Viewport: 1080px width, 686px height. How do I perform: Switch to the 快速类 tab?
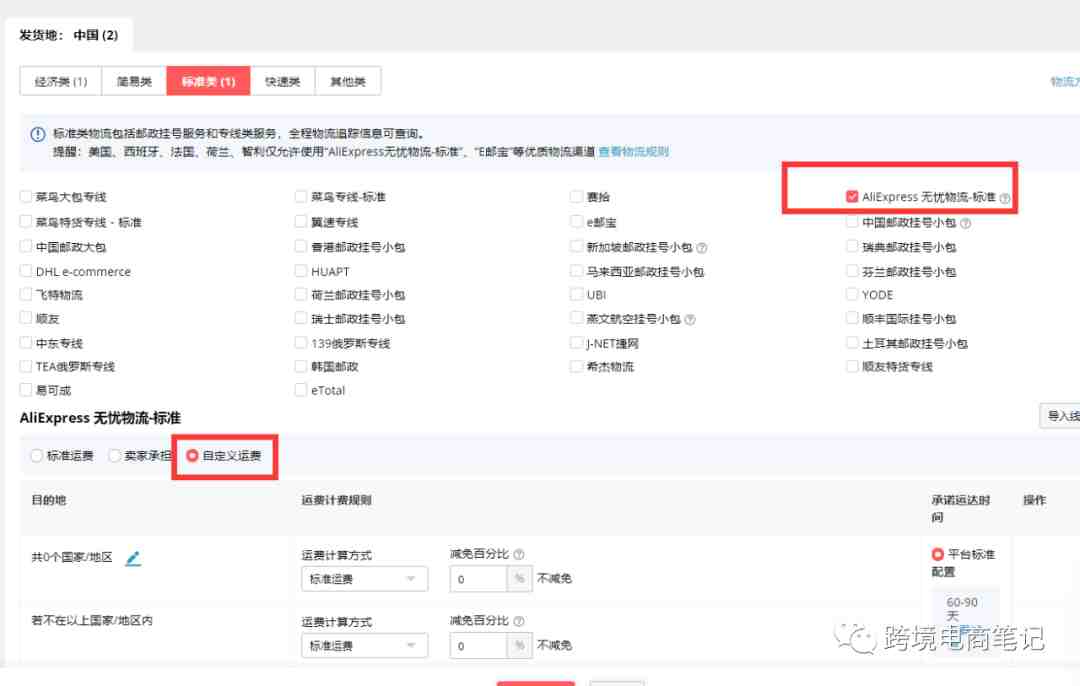point(283,81)
